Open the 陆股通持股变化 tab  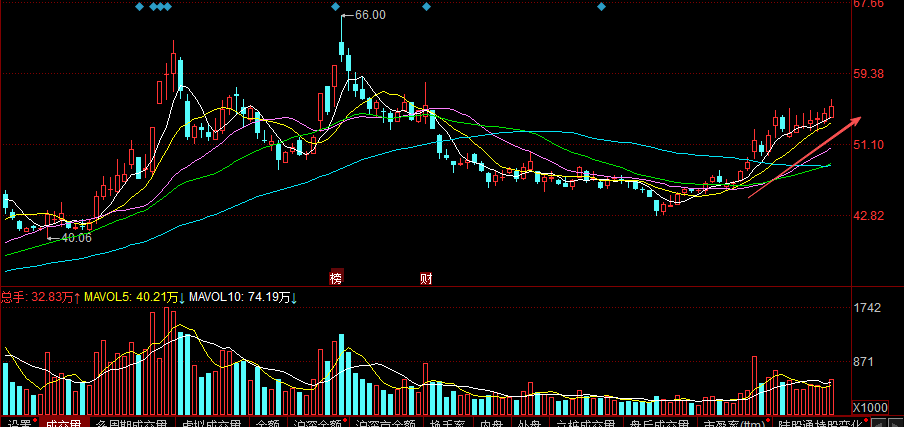click(820, 423)
